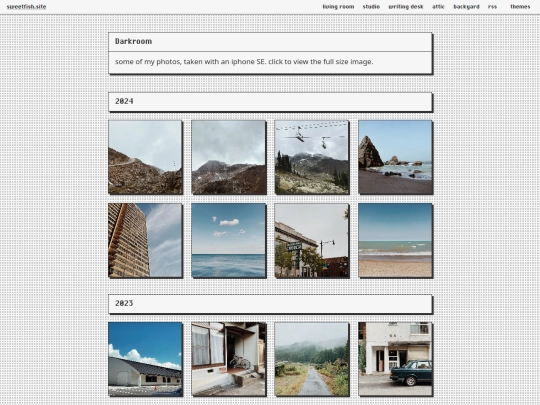The image size is (540, 405).
Task: View the ski lift chairs photo
Action: point(312,157)
